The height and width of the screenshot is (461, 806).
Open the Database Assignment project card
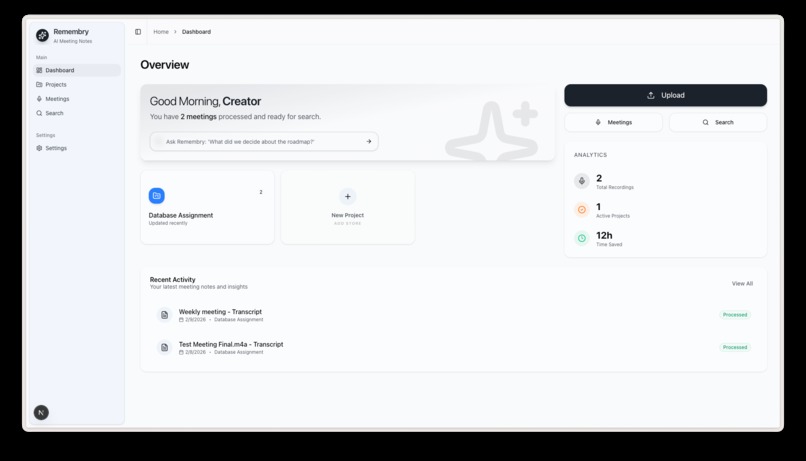pyautogui.click(x=207, y=207)
